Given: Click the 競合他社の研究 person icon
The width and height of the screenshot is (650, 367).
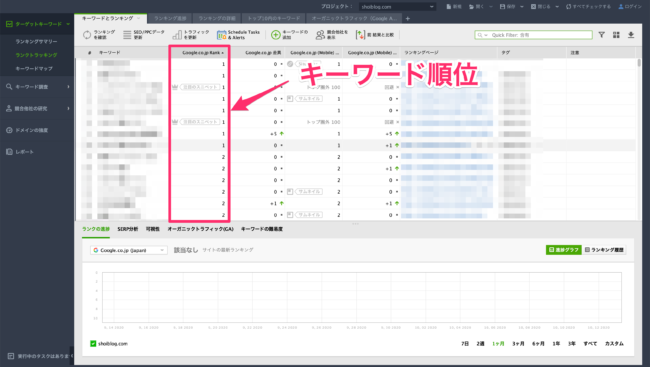Looking at the screenshot, I should [9, 108].
